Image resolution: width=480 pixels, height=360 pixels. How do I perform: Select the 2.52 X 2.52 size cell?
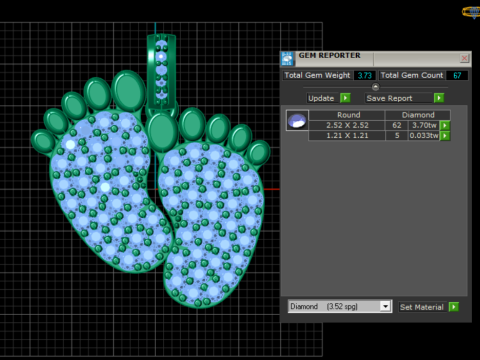click(347, 125)
